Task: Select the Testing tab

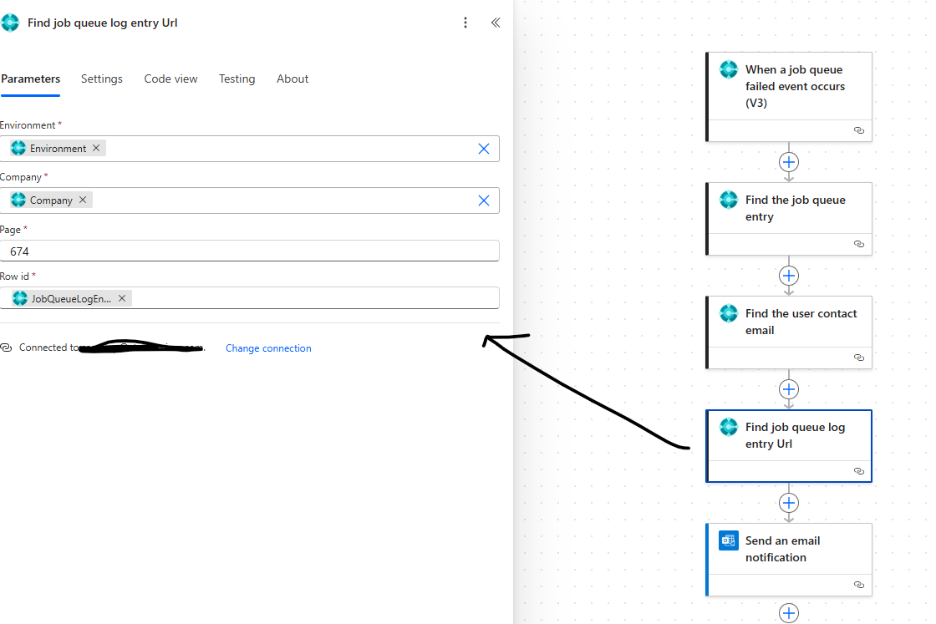Action: pos(237,79)
